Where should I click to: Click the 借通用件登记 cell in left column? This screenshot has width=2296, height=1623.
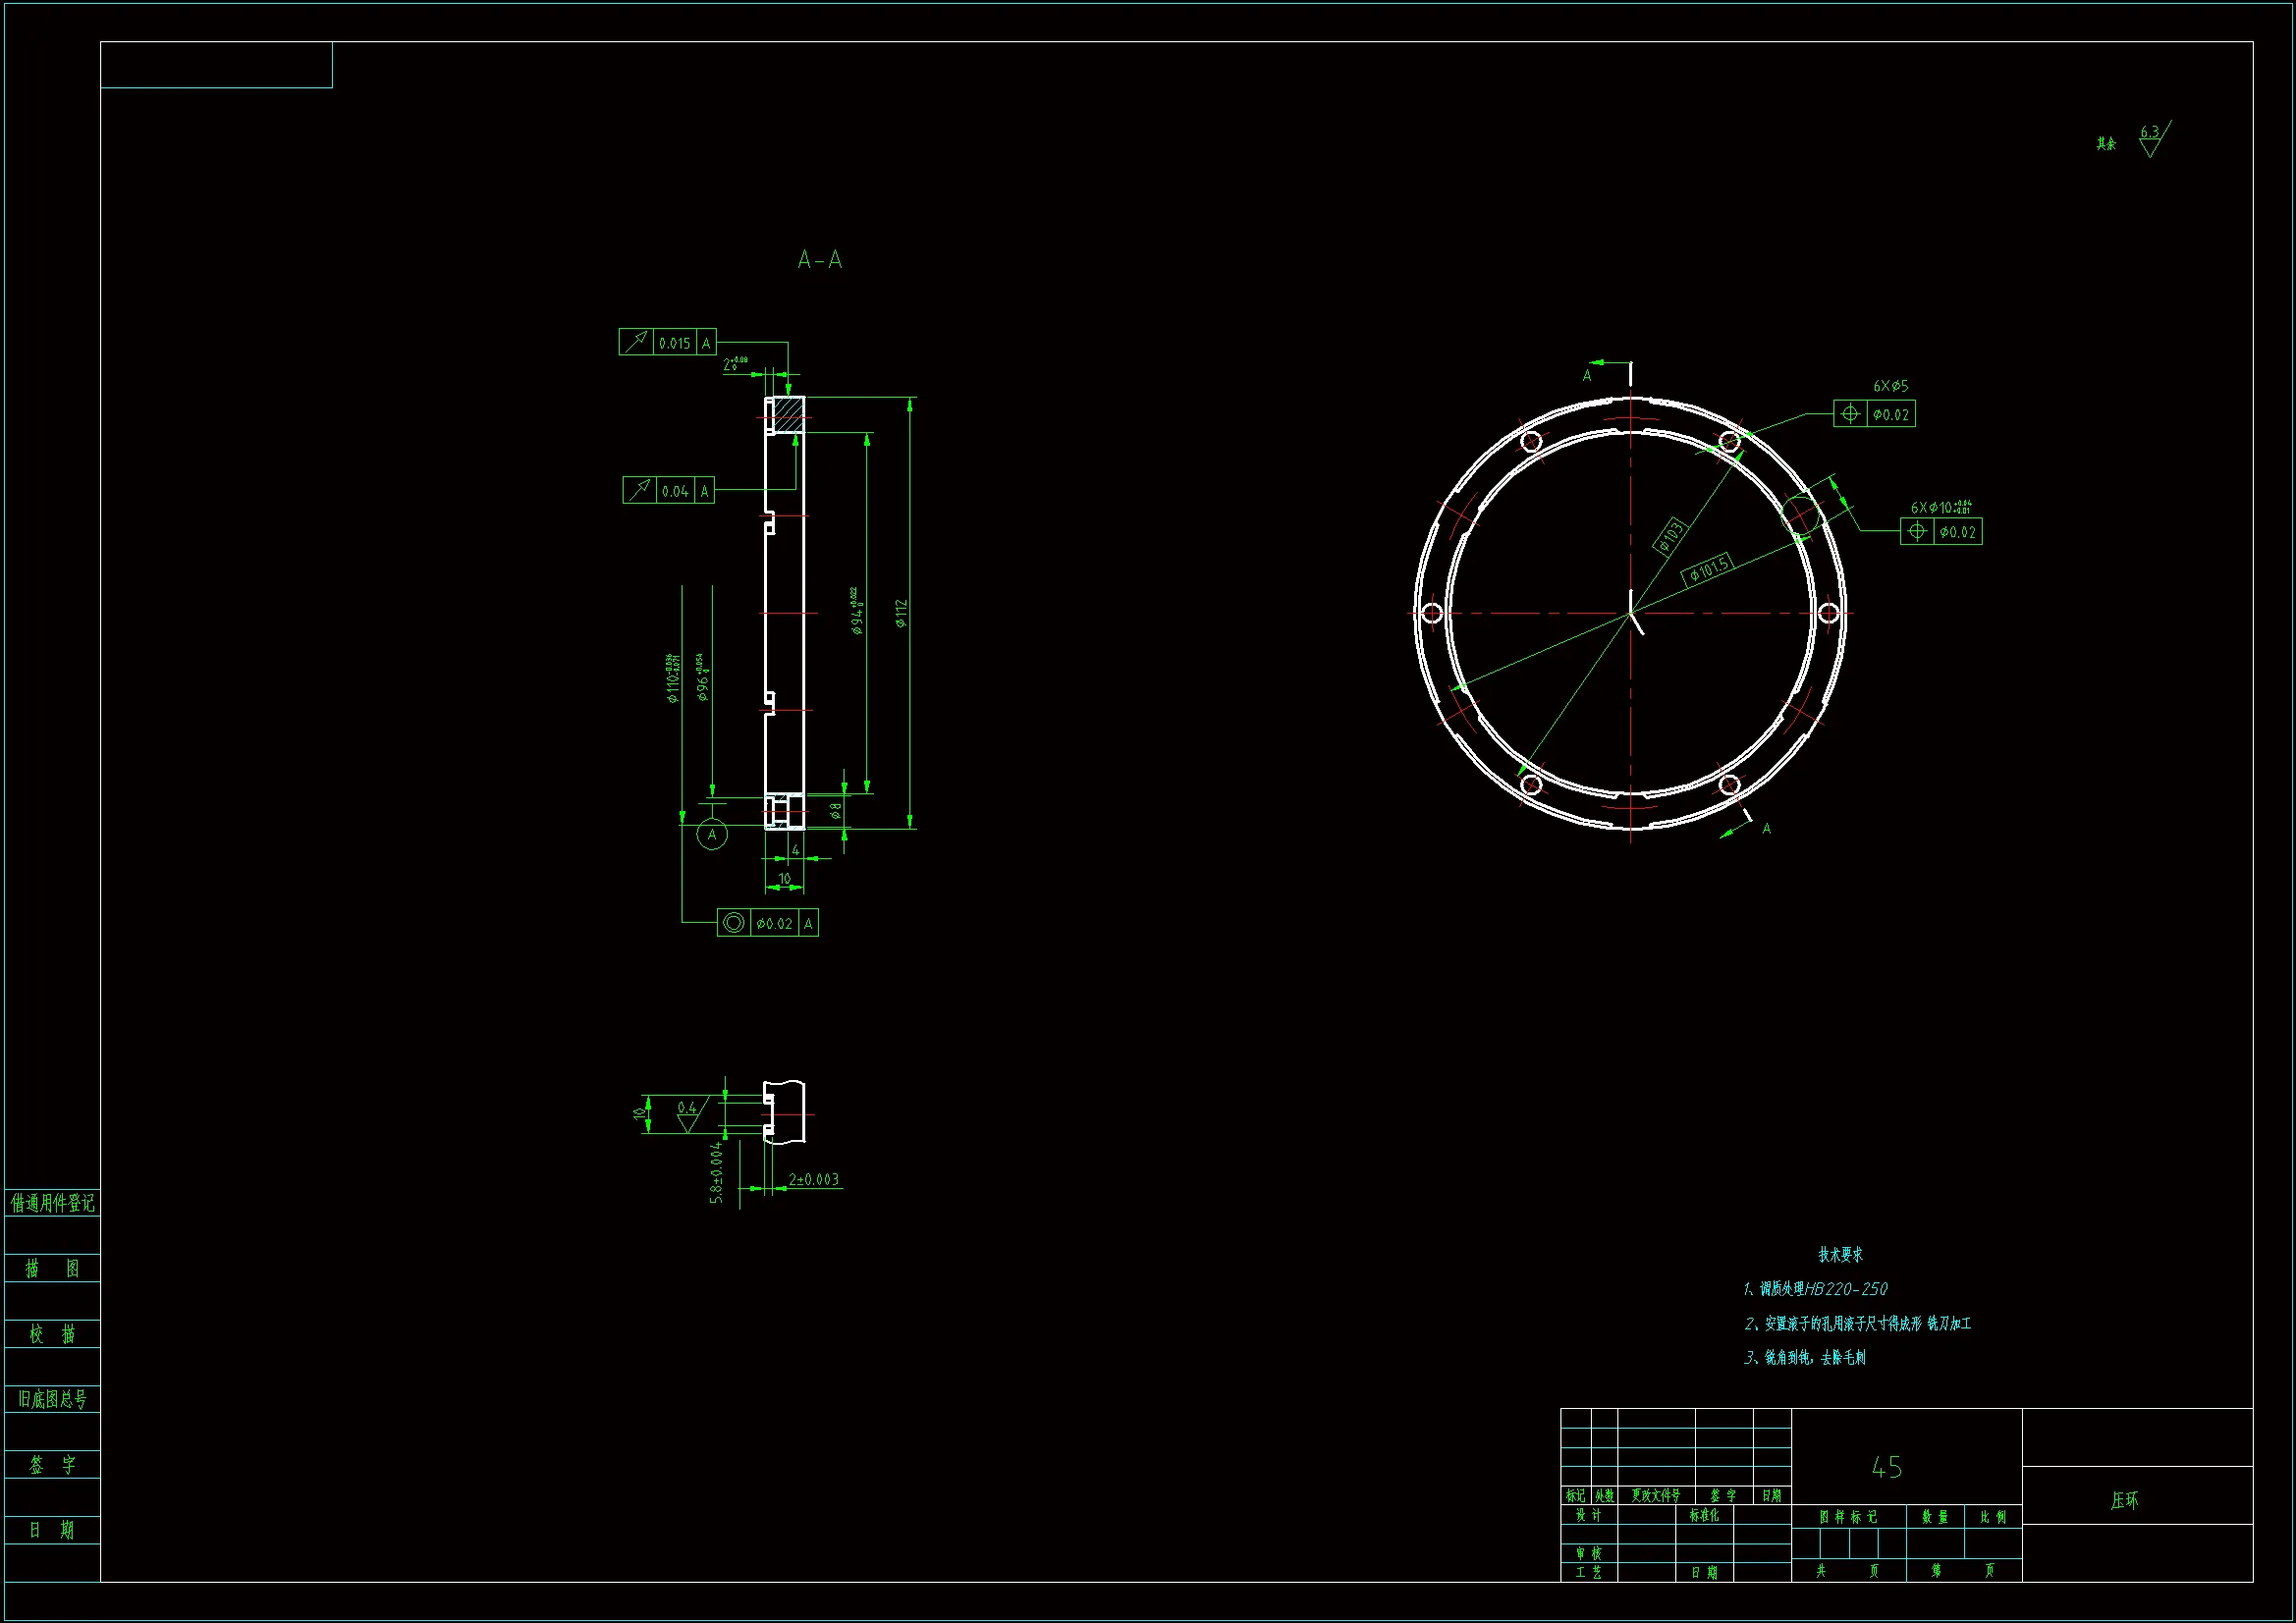52,1203
